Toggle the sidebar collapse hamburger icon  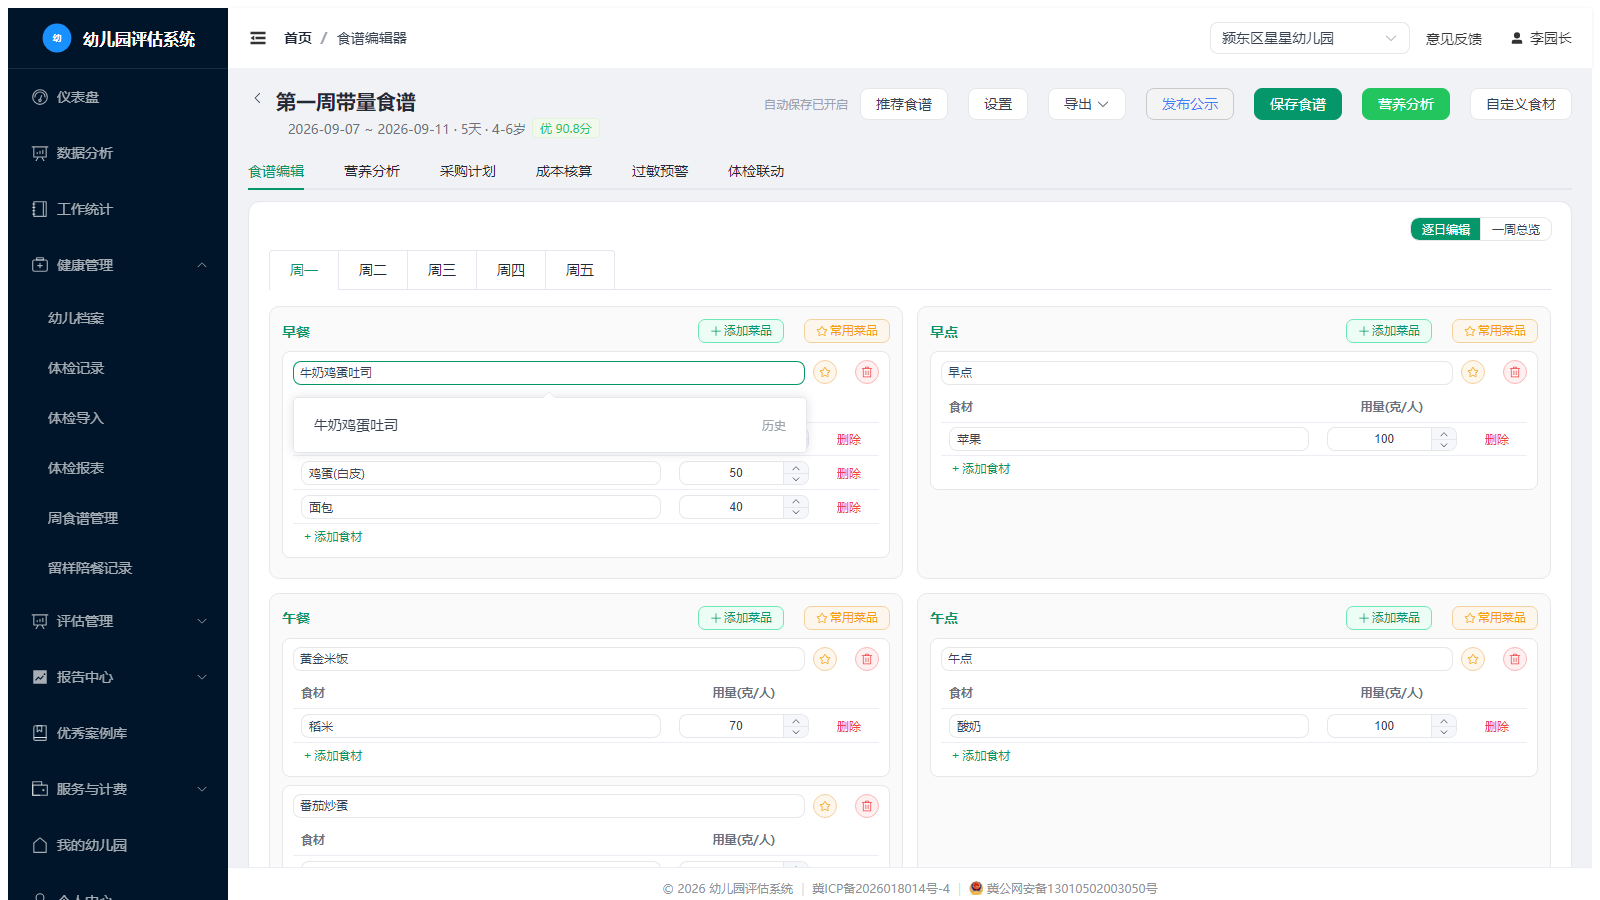tap(258, 38)
